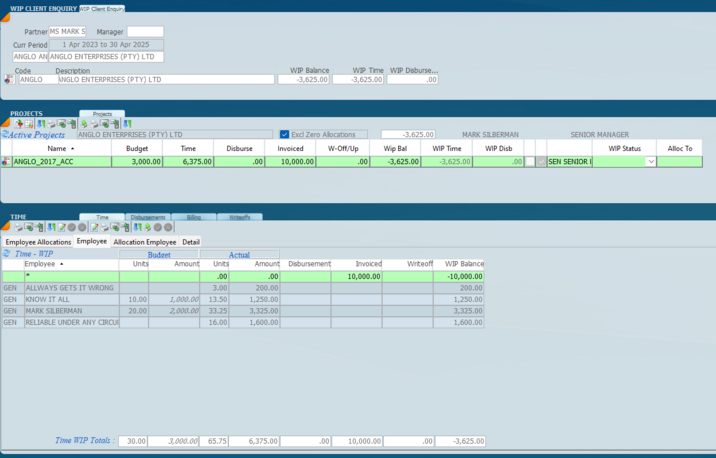Click the last icon in Projects toolbar
The height and width of the screenshot is (458, 716).
point(128,124)
